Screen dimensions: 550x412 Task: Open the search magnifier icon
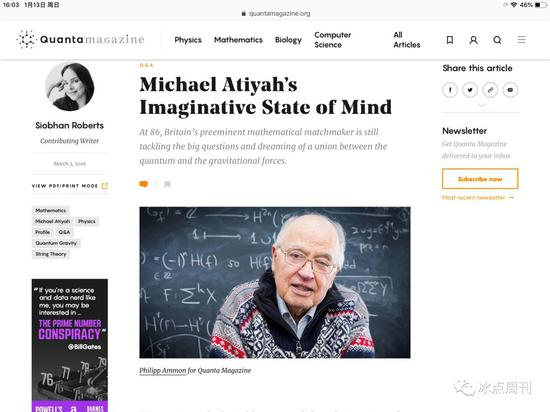tap(497, 40)
